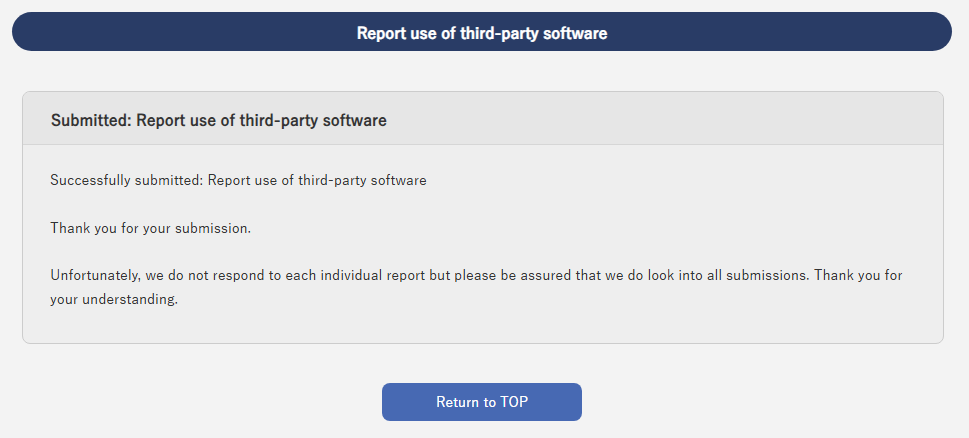Click 'Report use of third-party software' banner title
The width and height of the screenshot is (969, 438).
[482, 33]
